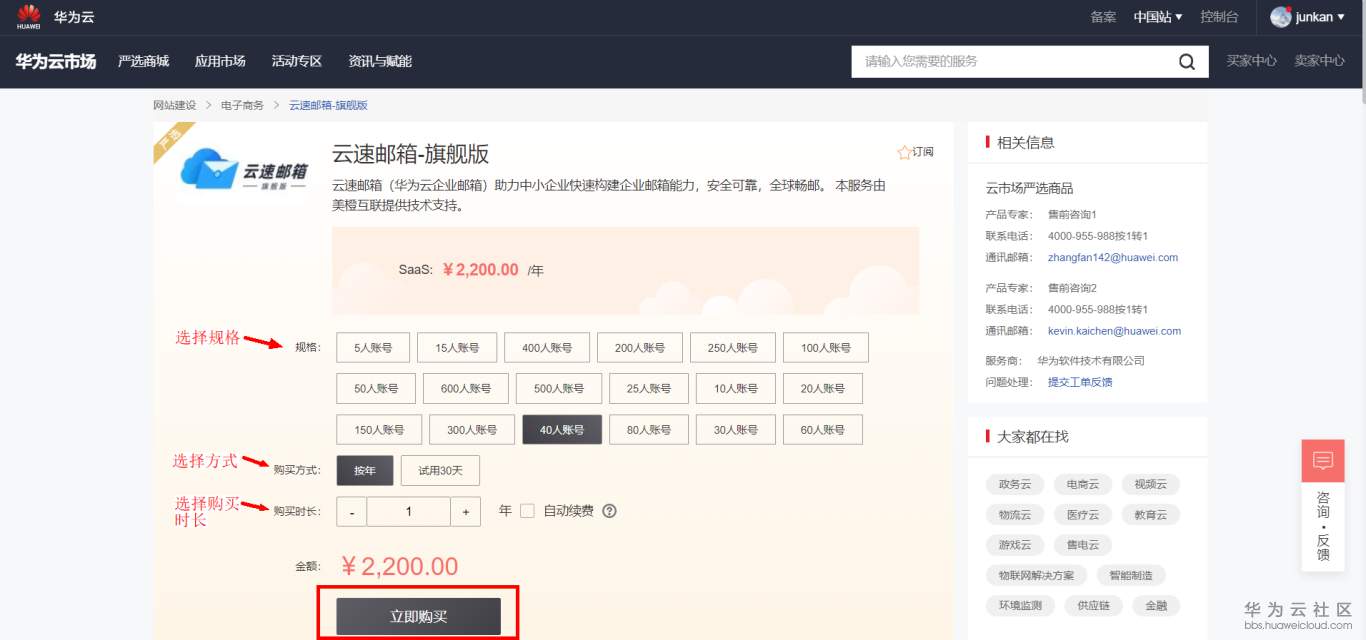Decrease purchase duration with minus button
The height and width of the screenshot is (640, 1366).
352,511
